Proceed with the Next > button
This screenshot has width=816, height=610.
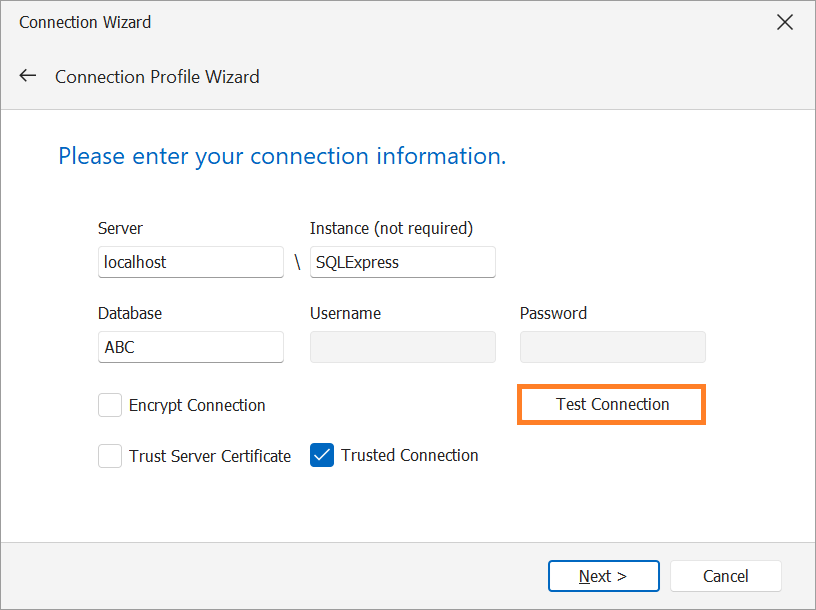coord(604,576)
